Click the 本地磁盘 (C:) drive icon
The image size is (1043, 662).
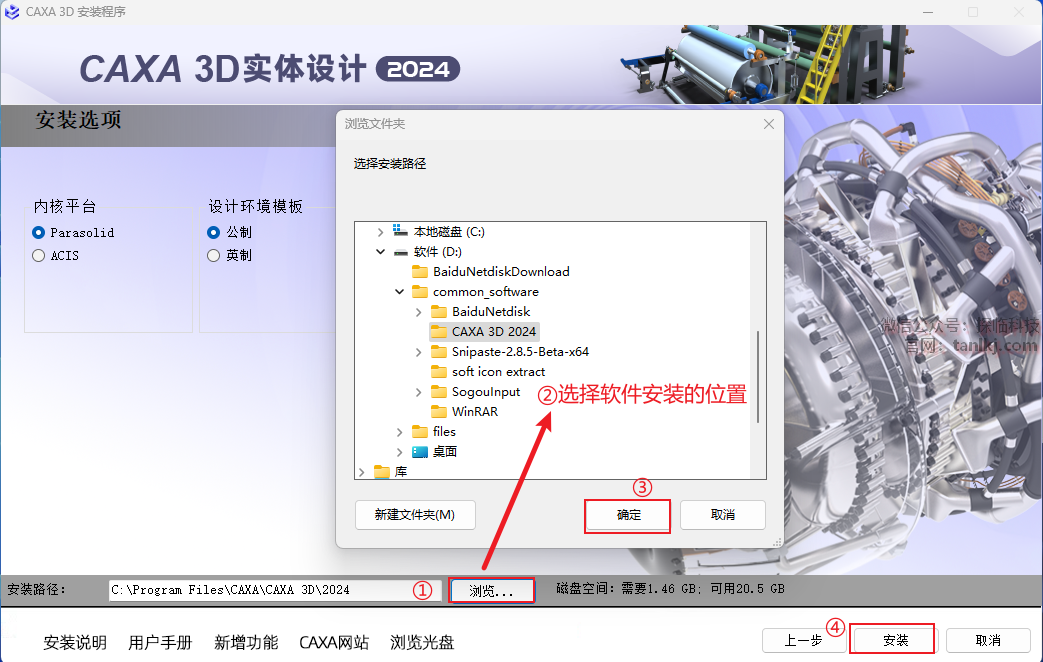coord(400,231)
